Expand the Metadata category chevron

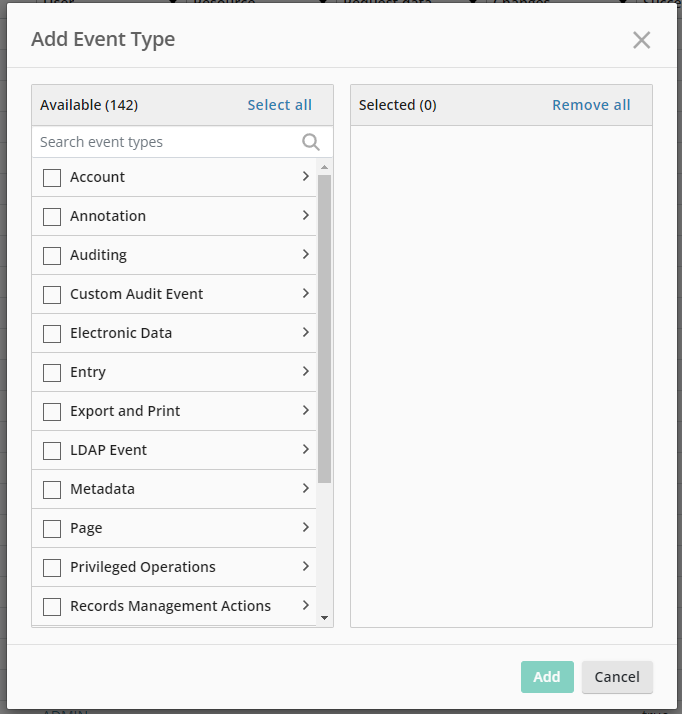click(305, 489)
